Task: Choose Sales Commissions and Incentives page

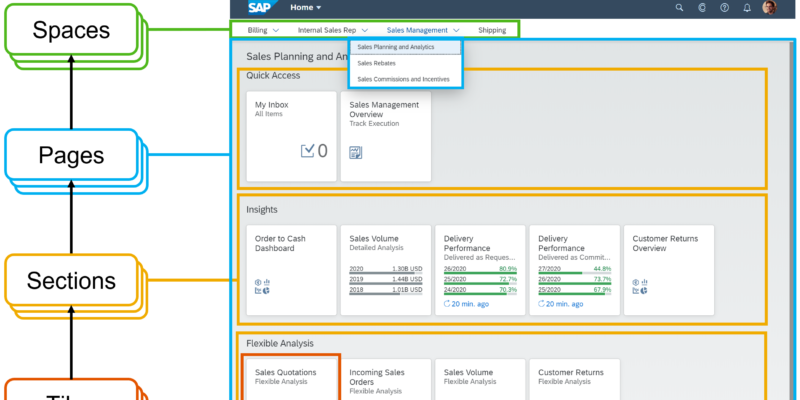Action: [405, 79]
